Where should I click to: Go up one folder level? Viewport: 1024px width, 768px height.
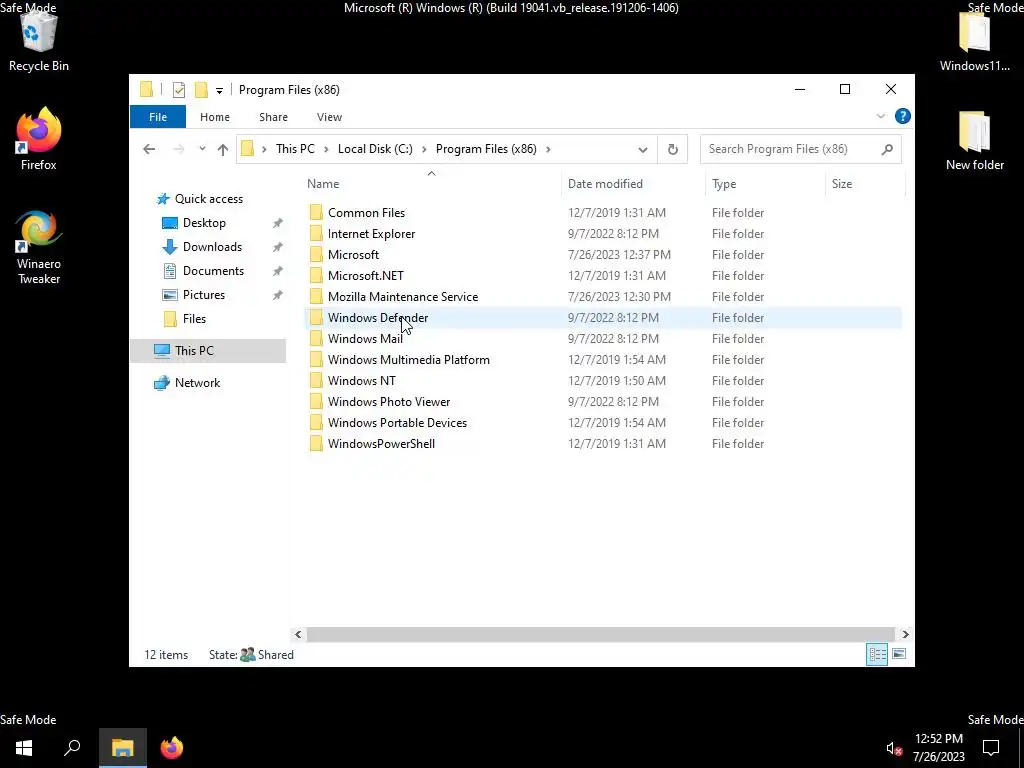[x=223, y=149]
